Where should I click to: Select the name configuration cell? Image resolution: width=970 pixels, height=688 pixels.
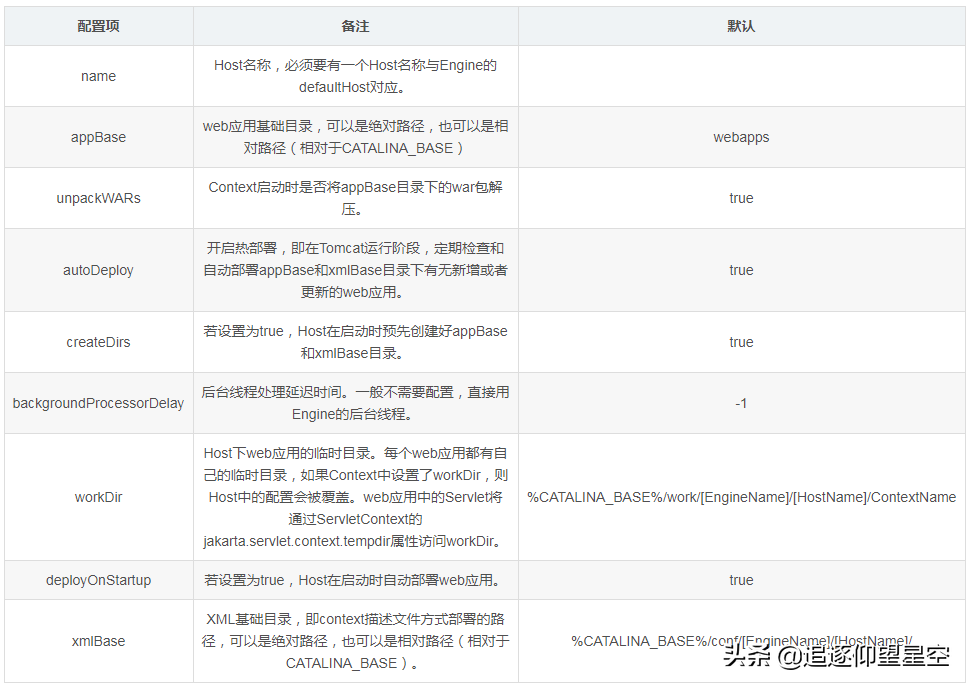pos(98,76)
